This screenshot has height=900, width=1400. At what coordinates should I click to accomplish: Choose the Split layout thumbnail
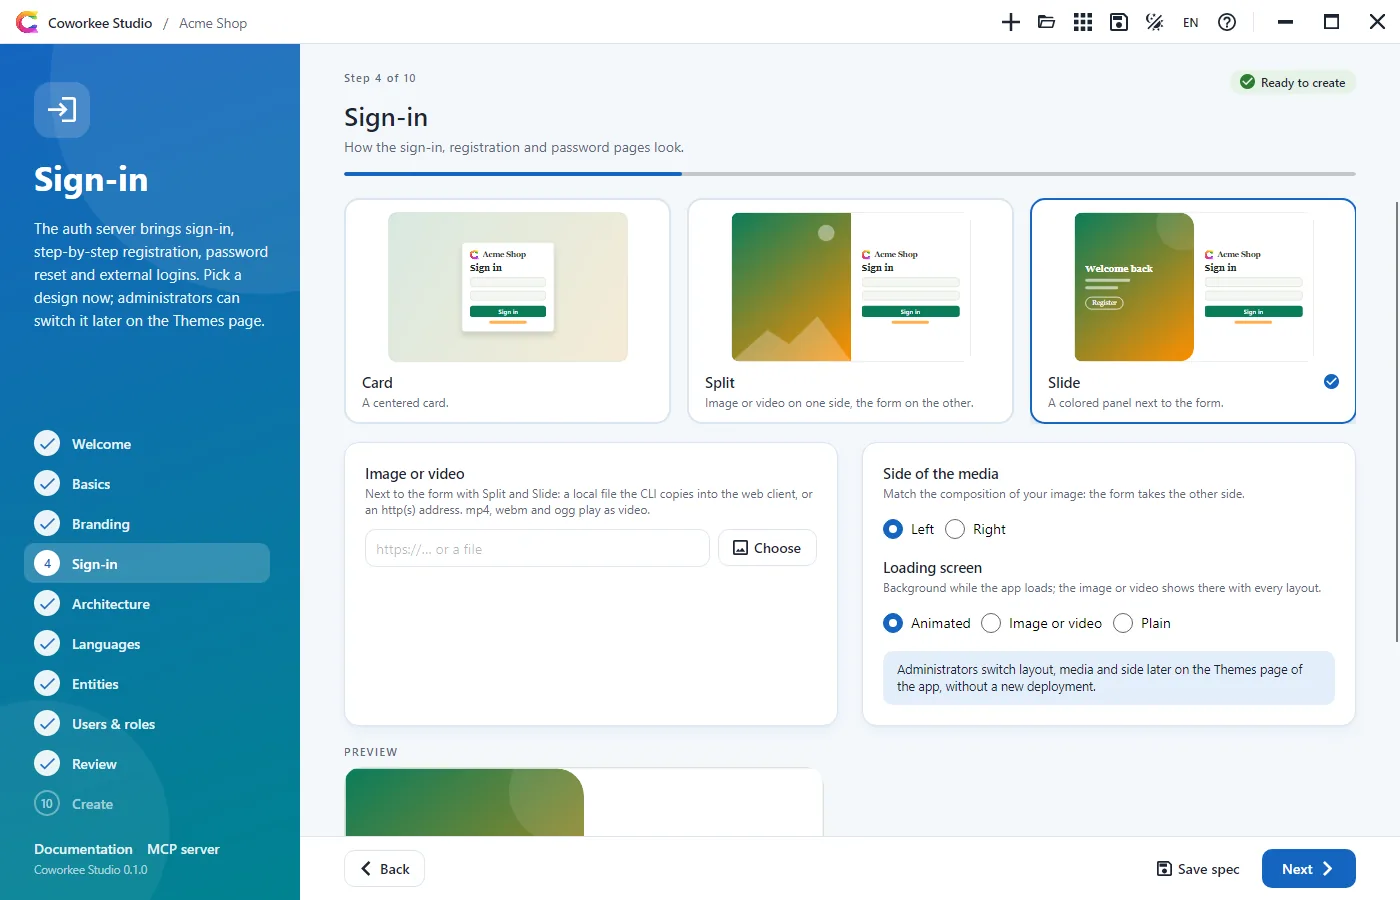pyautogui.click(x=851, y=287)
